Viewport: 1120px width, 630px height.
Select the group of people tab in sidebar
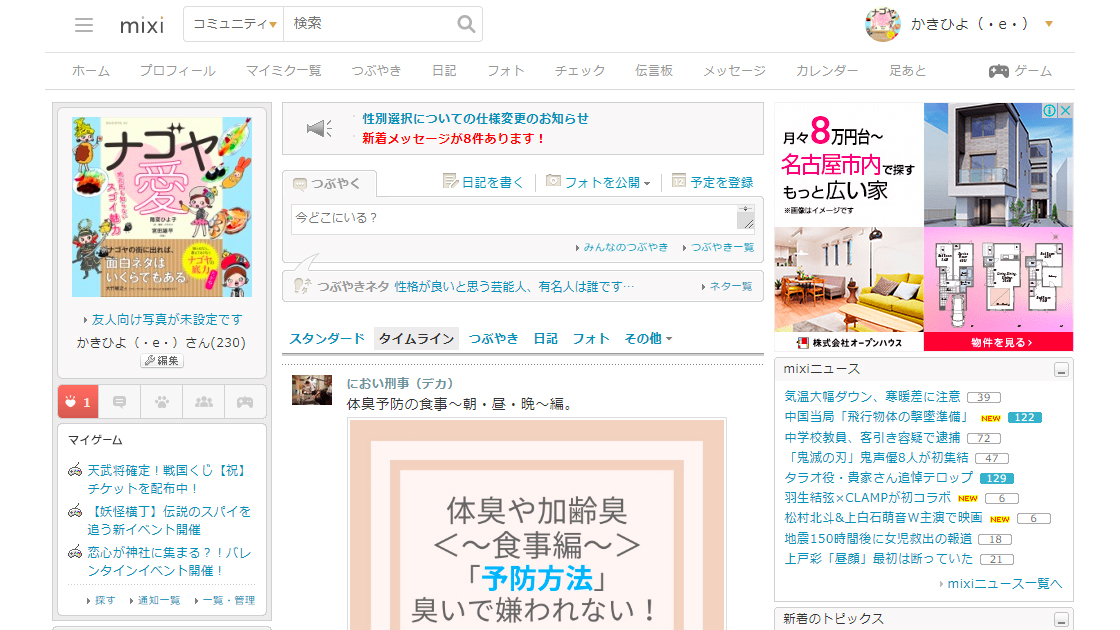click(x=204, y=402)
